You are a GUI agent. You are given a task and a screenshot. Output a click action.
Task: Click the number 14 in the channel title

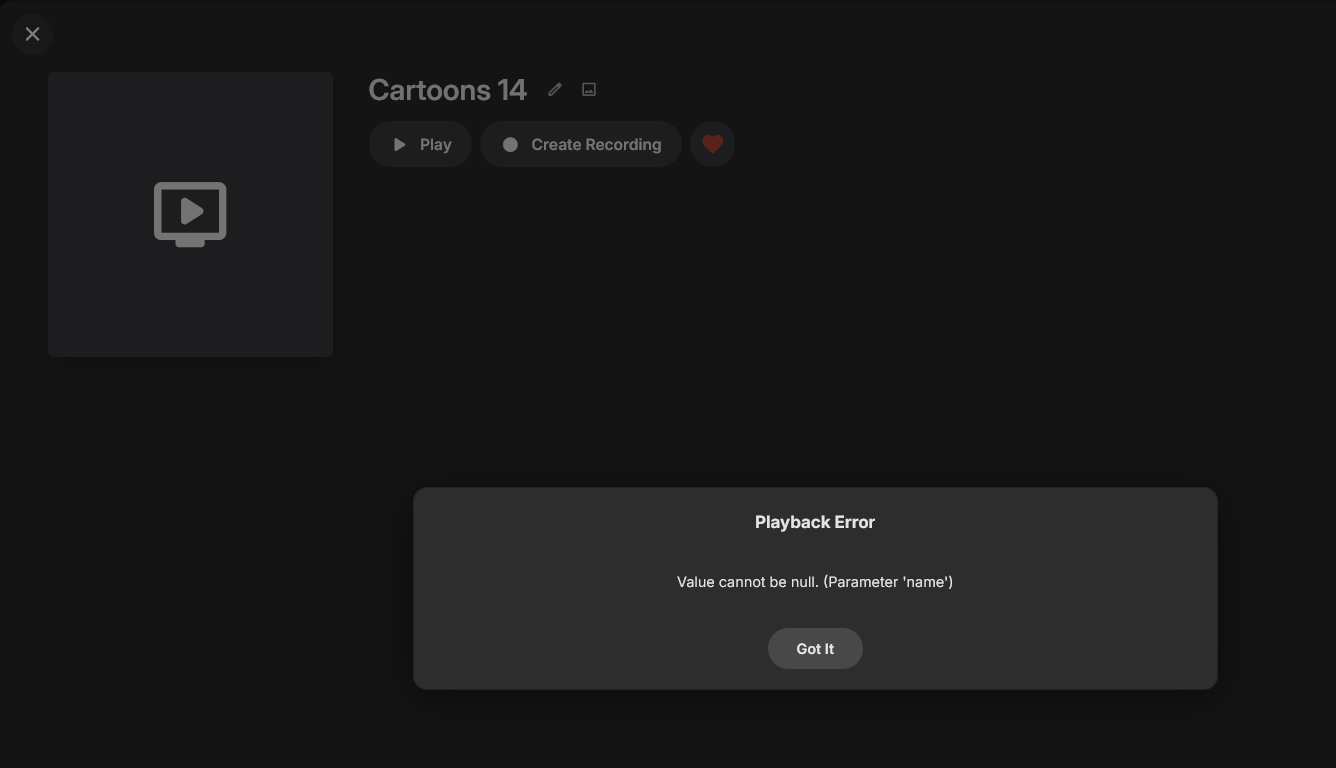click(x=512, y=90)
